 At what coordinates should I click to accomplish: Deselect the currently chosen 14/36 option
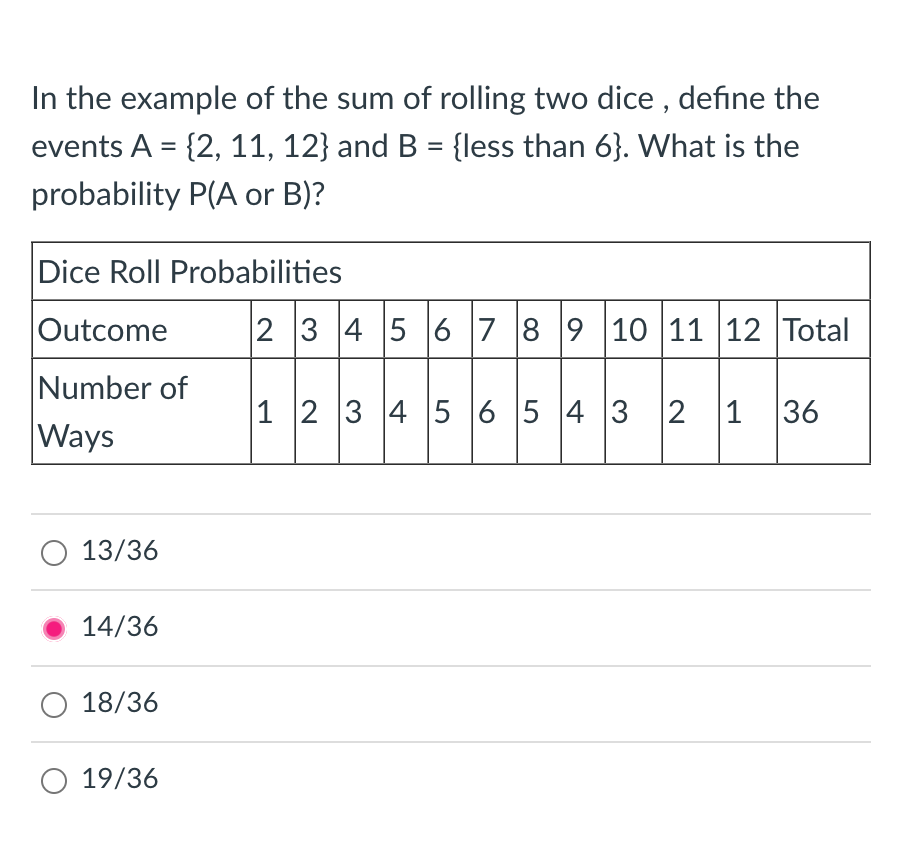(x=54, y=628)
